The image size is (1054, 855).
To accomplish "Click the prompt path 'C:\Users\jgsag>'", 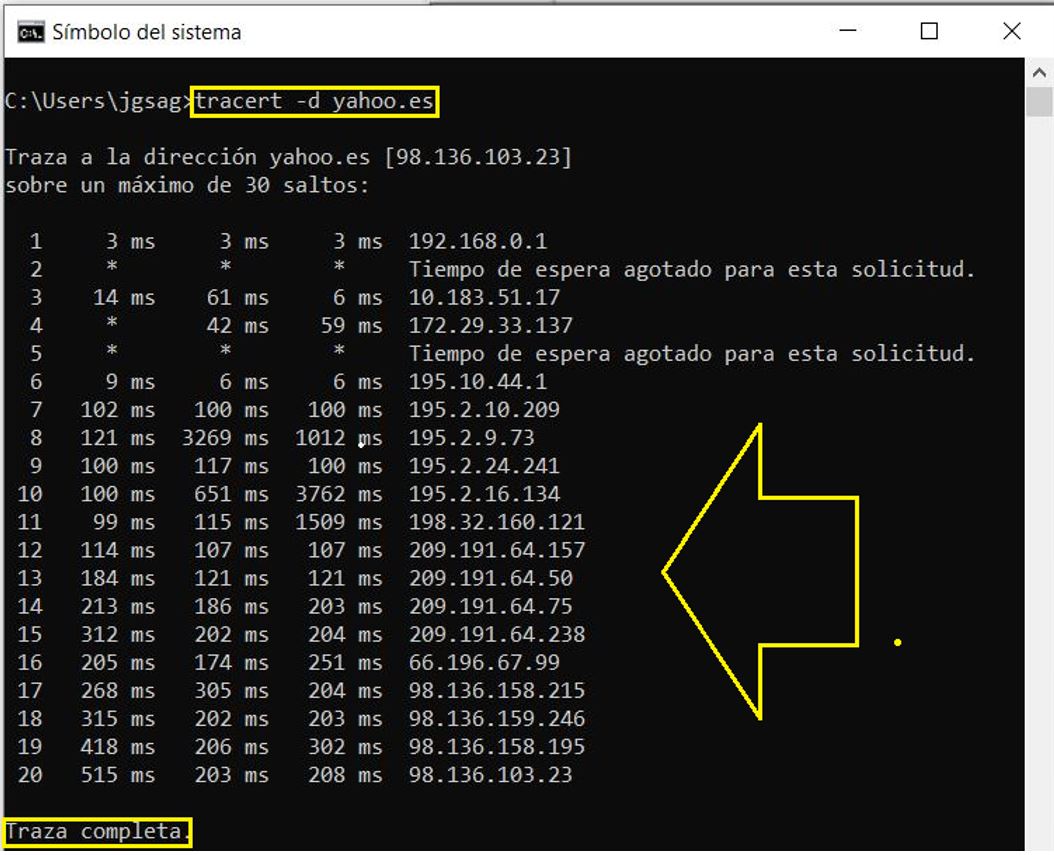I will click(98, 101).
